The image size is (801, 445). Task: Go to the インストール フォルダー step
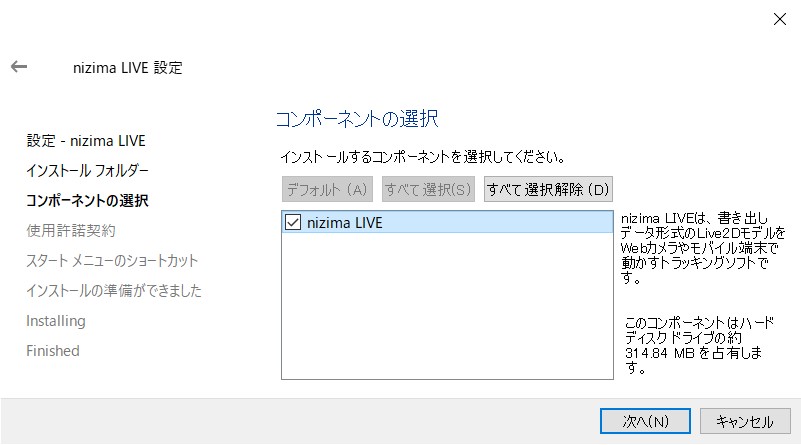(88, 171)
